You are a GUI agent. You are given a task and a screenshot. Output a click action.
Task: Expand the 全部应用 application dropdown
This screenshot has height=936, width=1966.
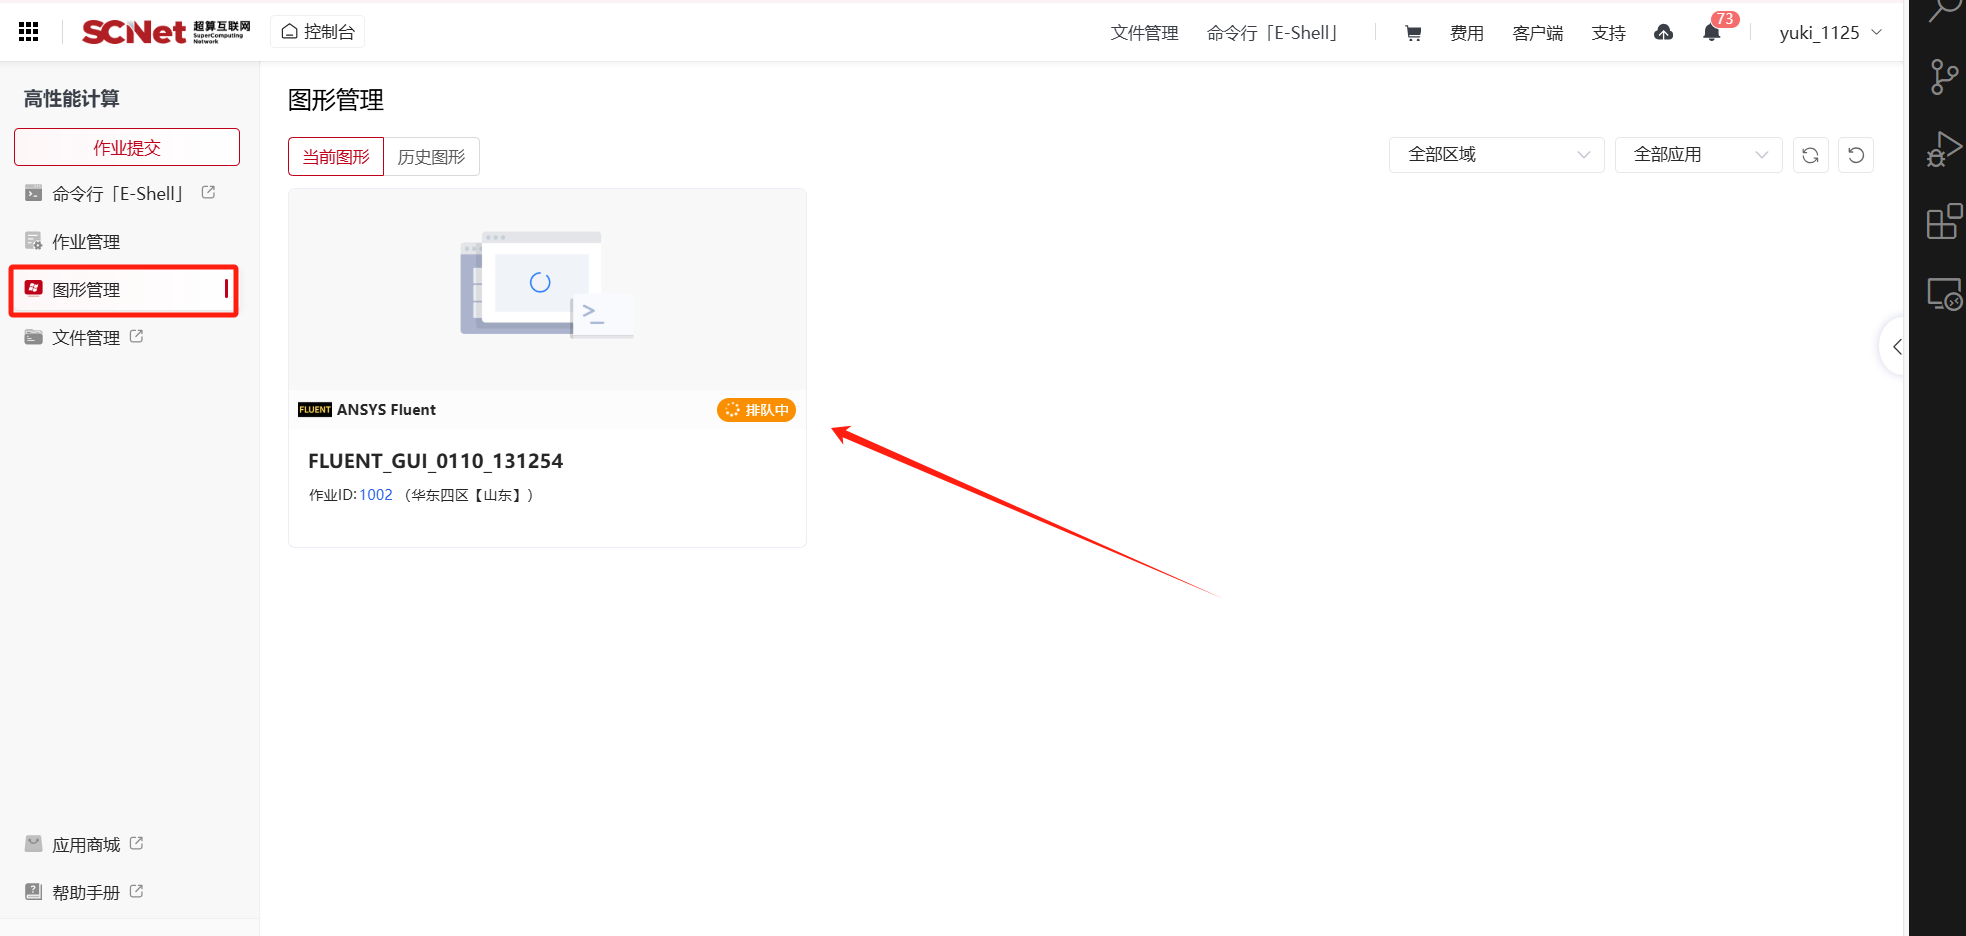pyautogui.click(x=1698, y=155)
